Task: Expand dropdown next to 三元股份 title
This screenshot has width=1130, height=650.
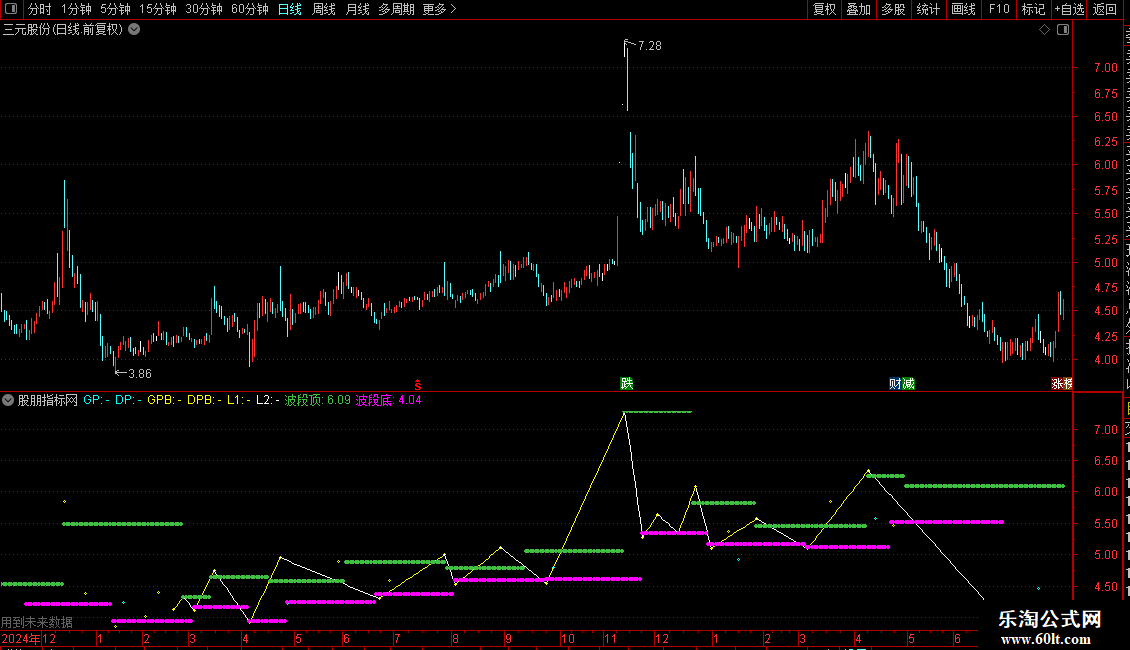Action: [x=134, y=30]
